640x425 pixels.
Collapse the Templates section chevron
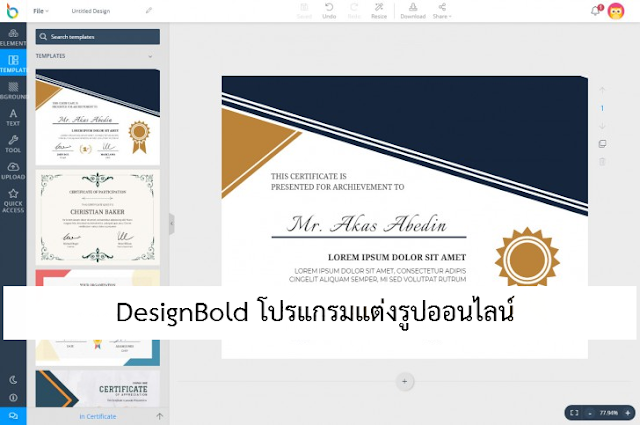tap(150, 56)
